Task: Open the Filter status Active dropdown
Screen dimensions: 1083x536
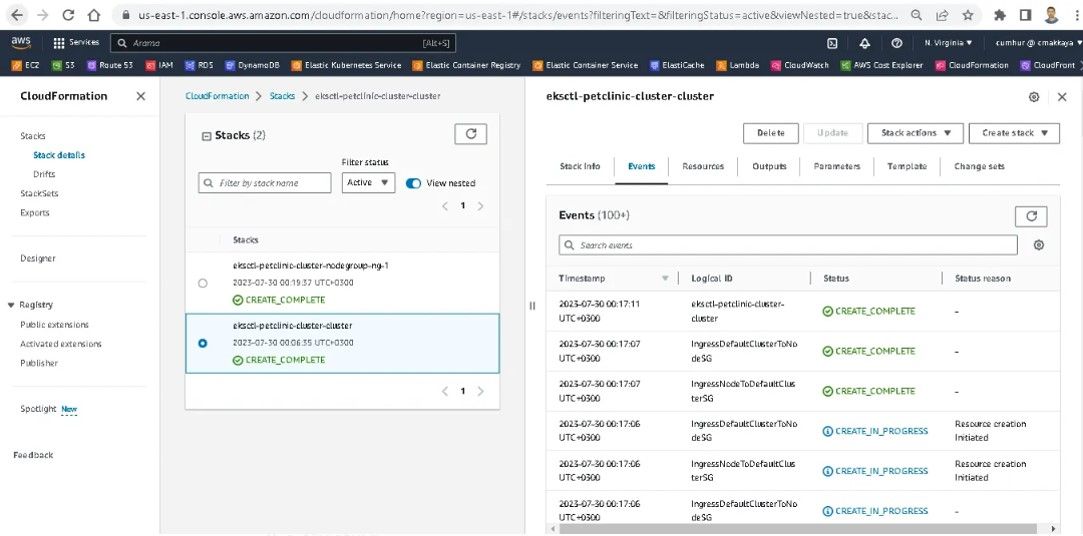Action: [x=369, y=183]
